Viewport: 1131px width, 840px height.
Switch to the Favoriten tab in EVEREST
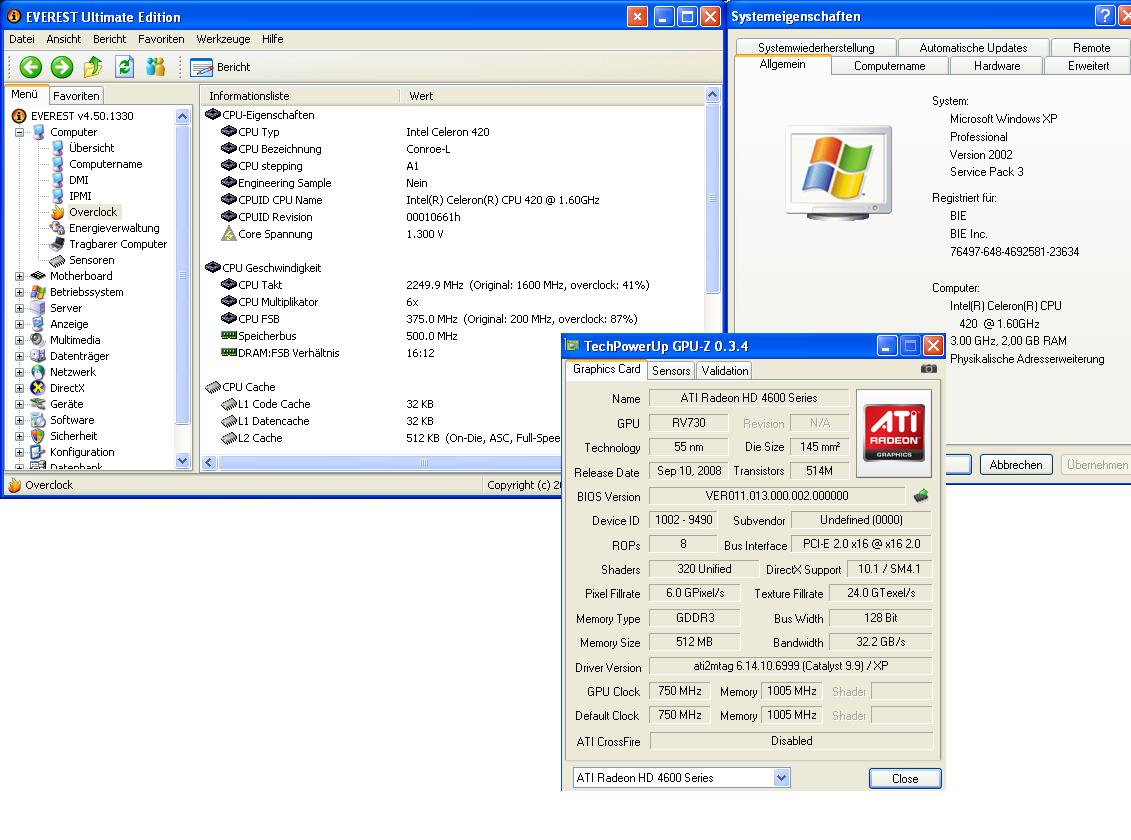pyautogui.click(x=76, y=95)
